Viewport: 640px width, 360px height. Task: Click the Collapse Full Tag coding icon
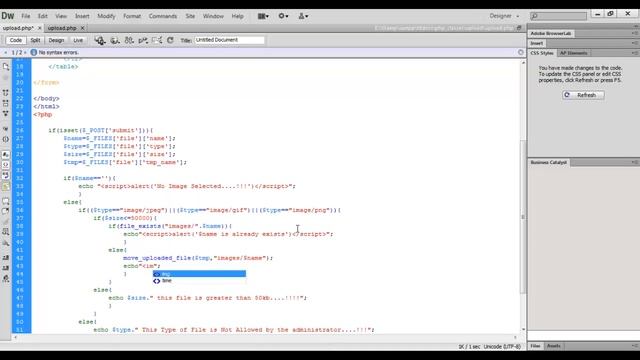point(6,93)
